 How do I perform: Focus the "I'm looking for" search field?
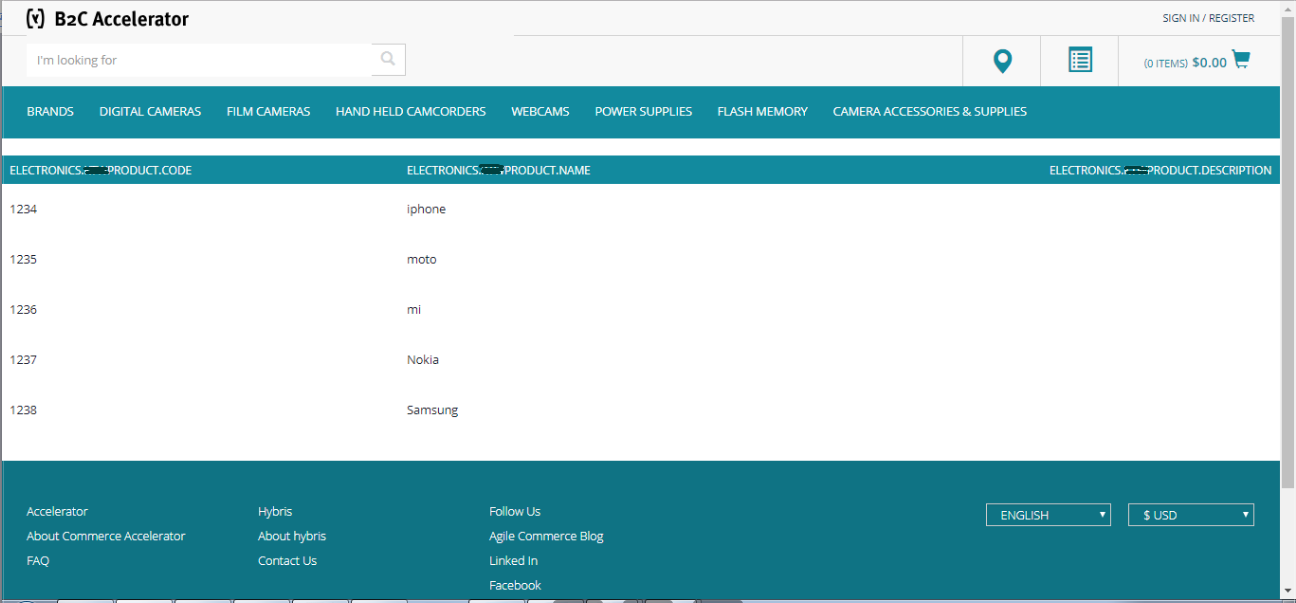[199, 60]
